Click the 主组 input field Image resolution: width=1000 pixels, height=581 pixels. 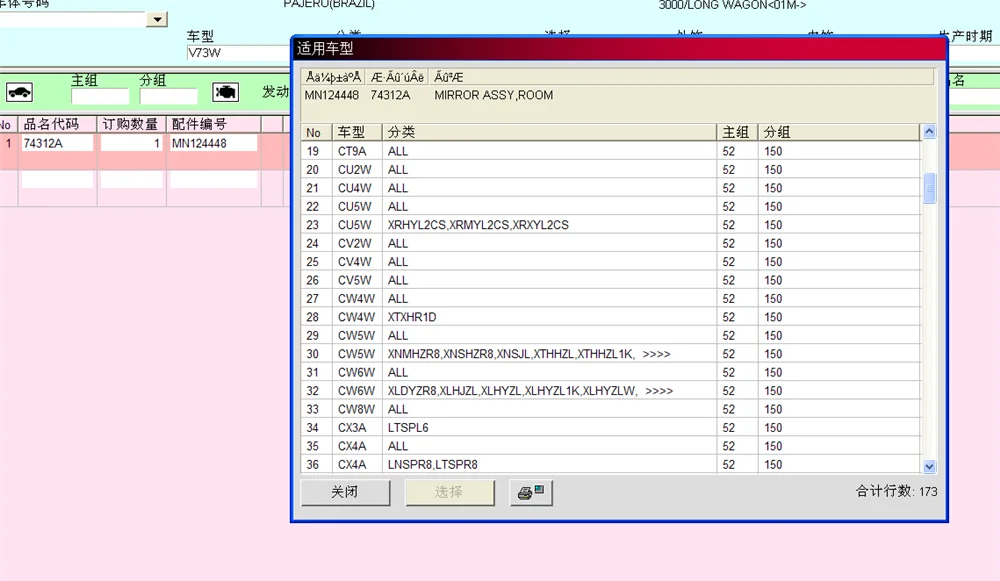click(100, 96)
